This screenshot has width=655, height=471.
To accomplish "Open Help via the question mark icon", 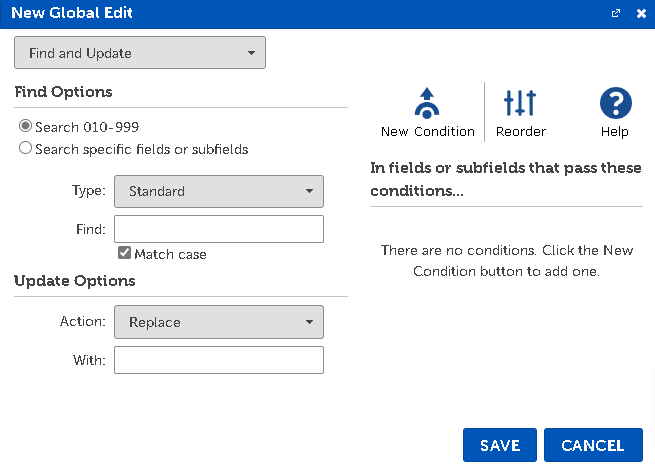I will pos(615,103).
